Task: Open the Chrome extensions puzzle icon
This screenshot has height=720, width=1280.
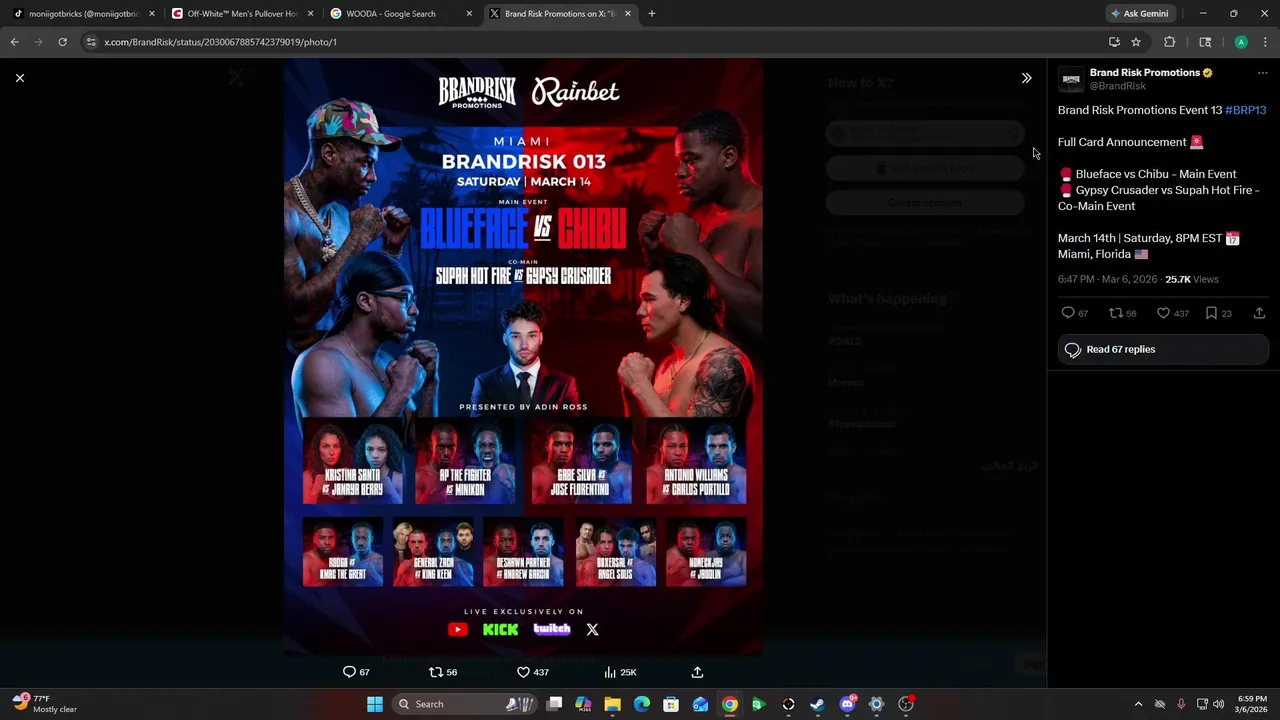Action: [x=1169, y=42]
